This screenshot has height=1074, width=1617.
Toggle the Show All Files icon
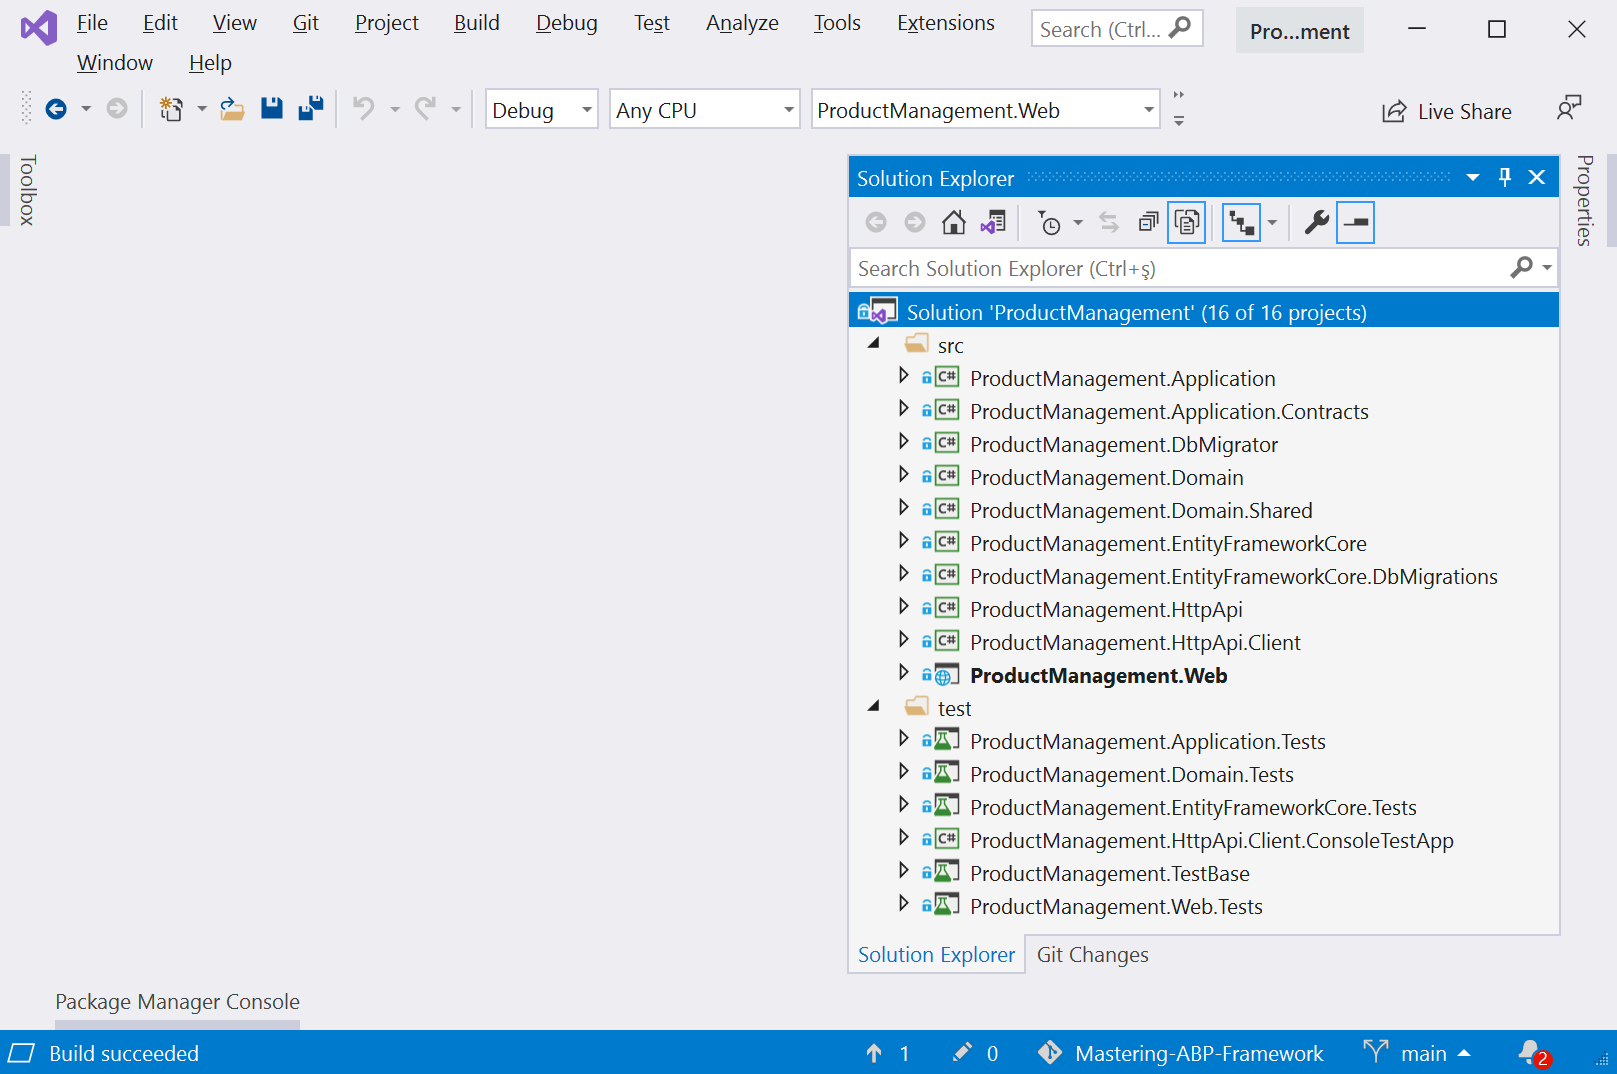point(1187,222)
